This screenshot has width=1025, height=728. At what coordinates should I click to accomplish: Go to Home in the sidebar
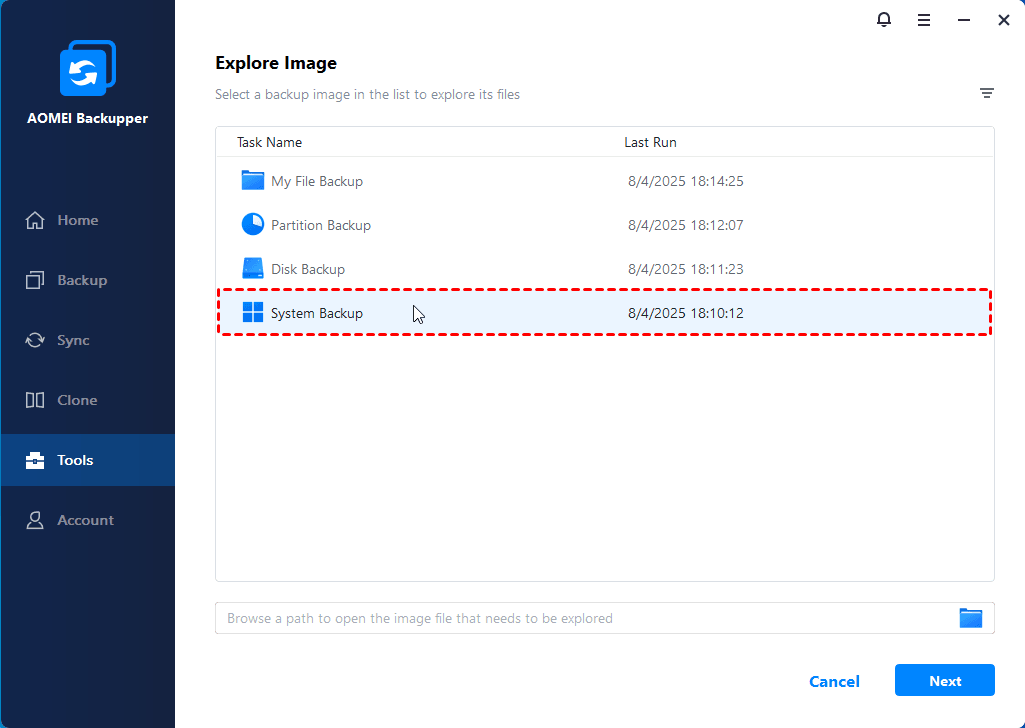click(77, 220)
